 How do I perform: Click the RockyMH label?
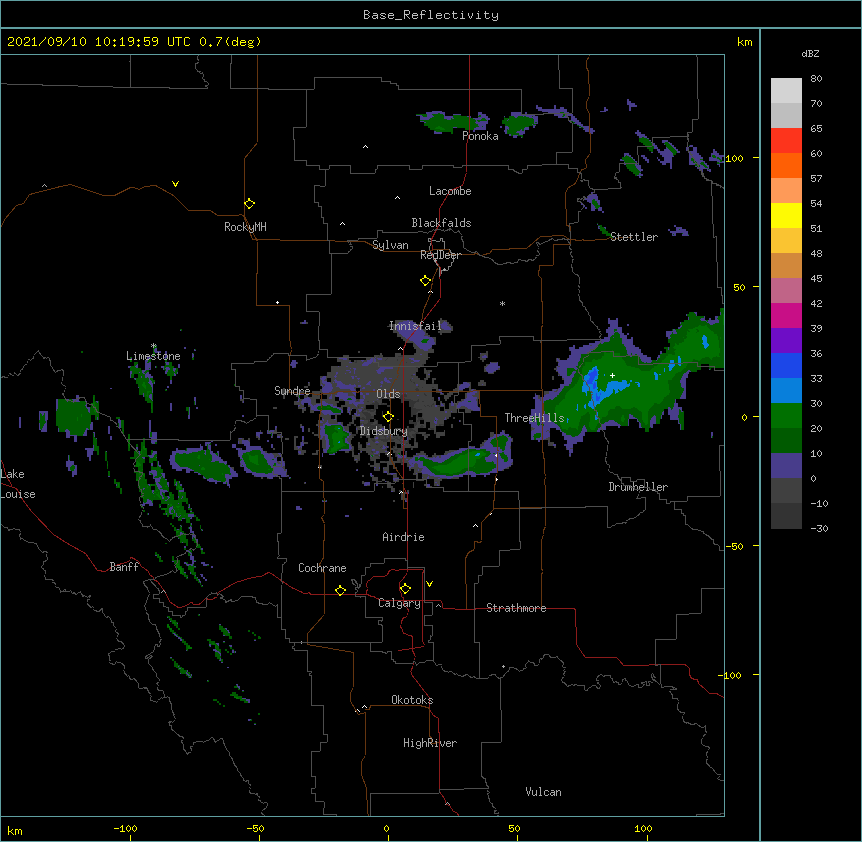(245, 226)
